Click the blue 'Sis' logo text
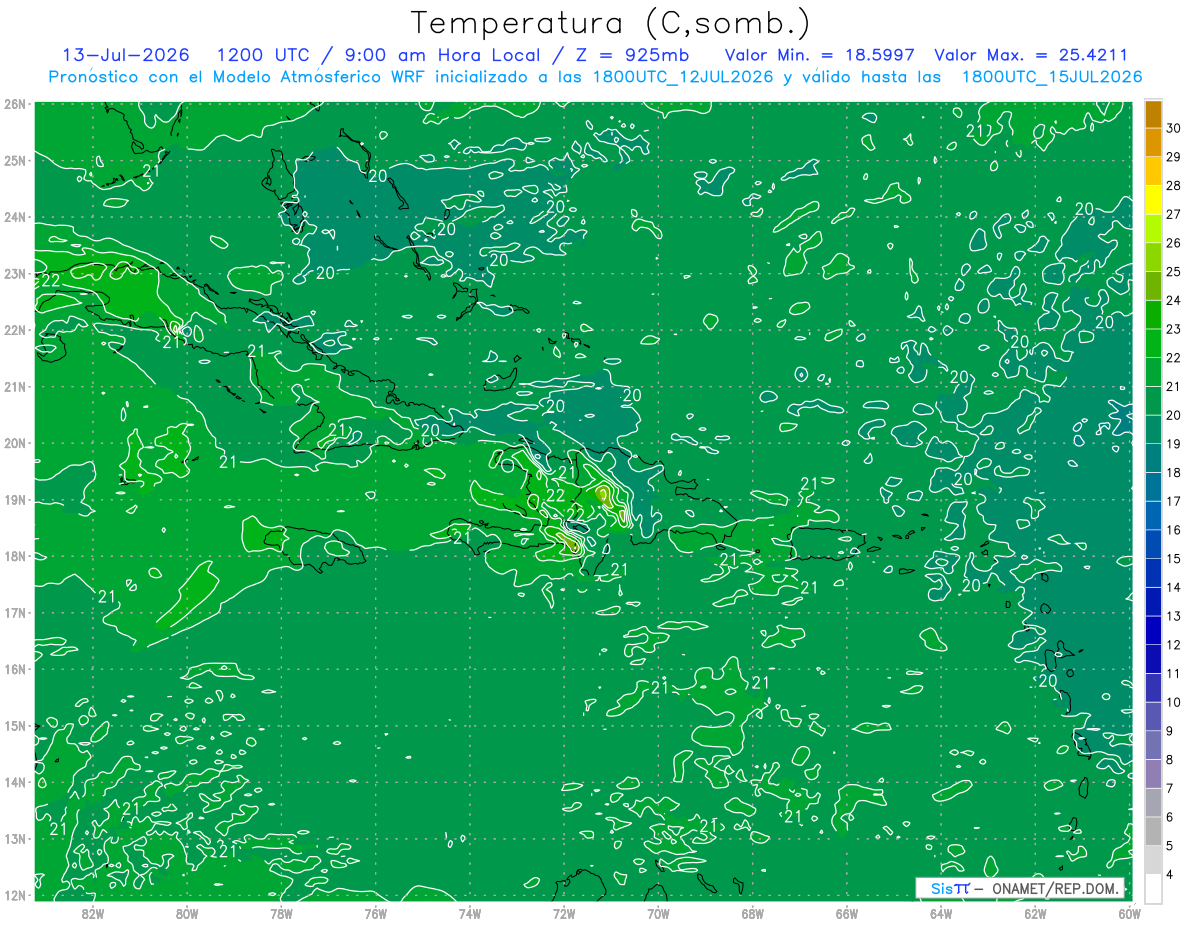 (942, 888)
